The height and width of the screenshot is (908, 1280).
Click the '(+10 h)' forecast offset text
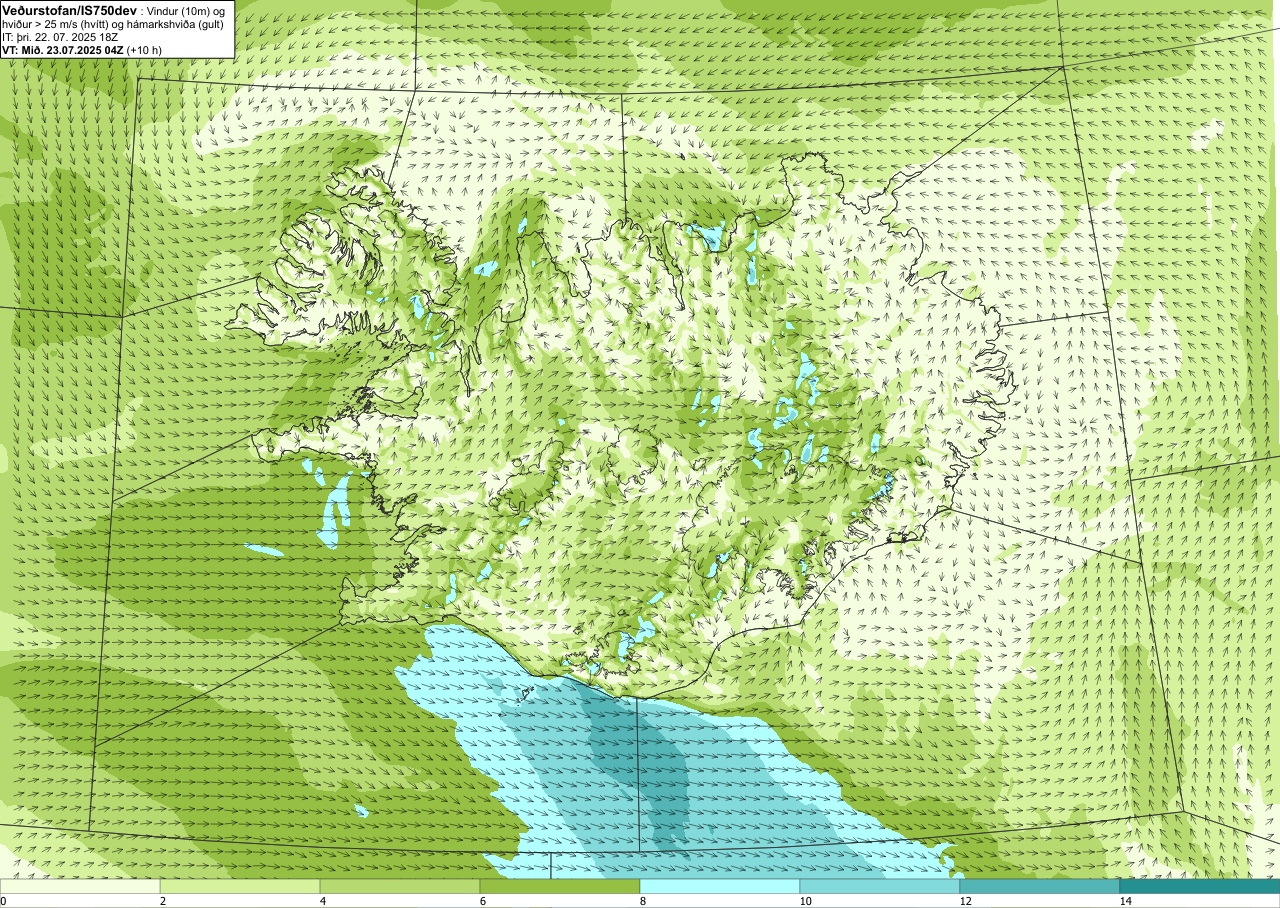pos(145,50)
